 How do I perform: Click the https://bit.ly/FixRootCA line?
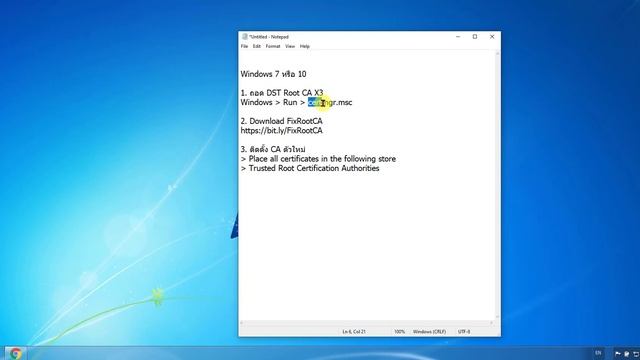tap(281, 131)
